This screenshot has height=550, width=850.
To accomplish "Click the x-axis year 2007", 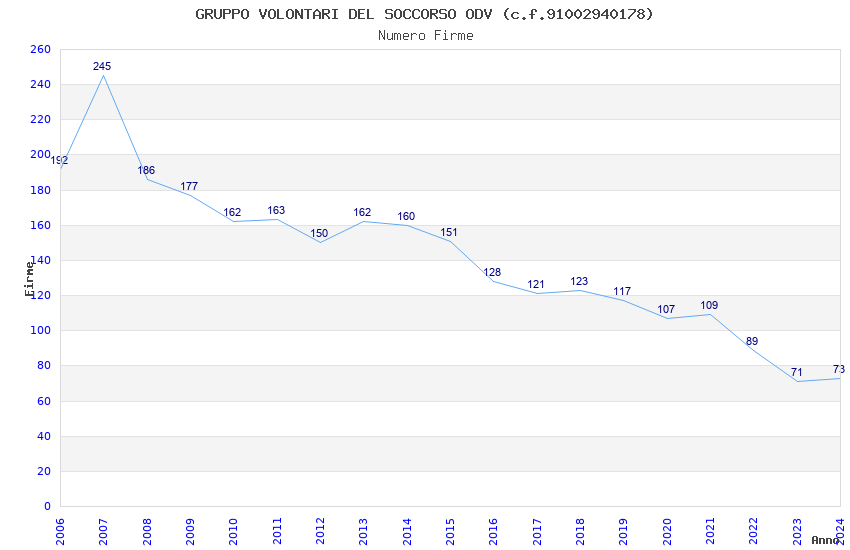I will coord(104,532).
